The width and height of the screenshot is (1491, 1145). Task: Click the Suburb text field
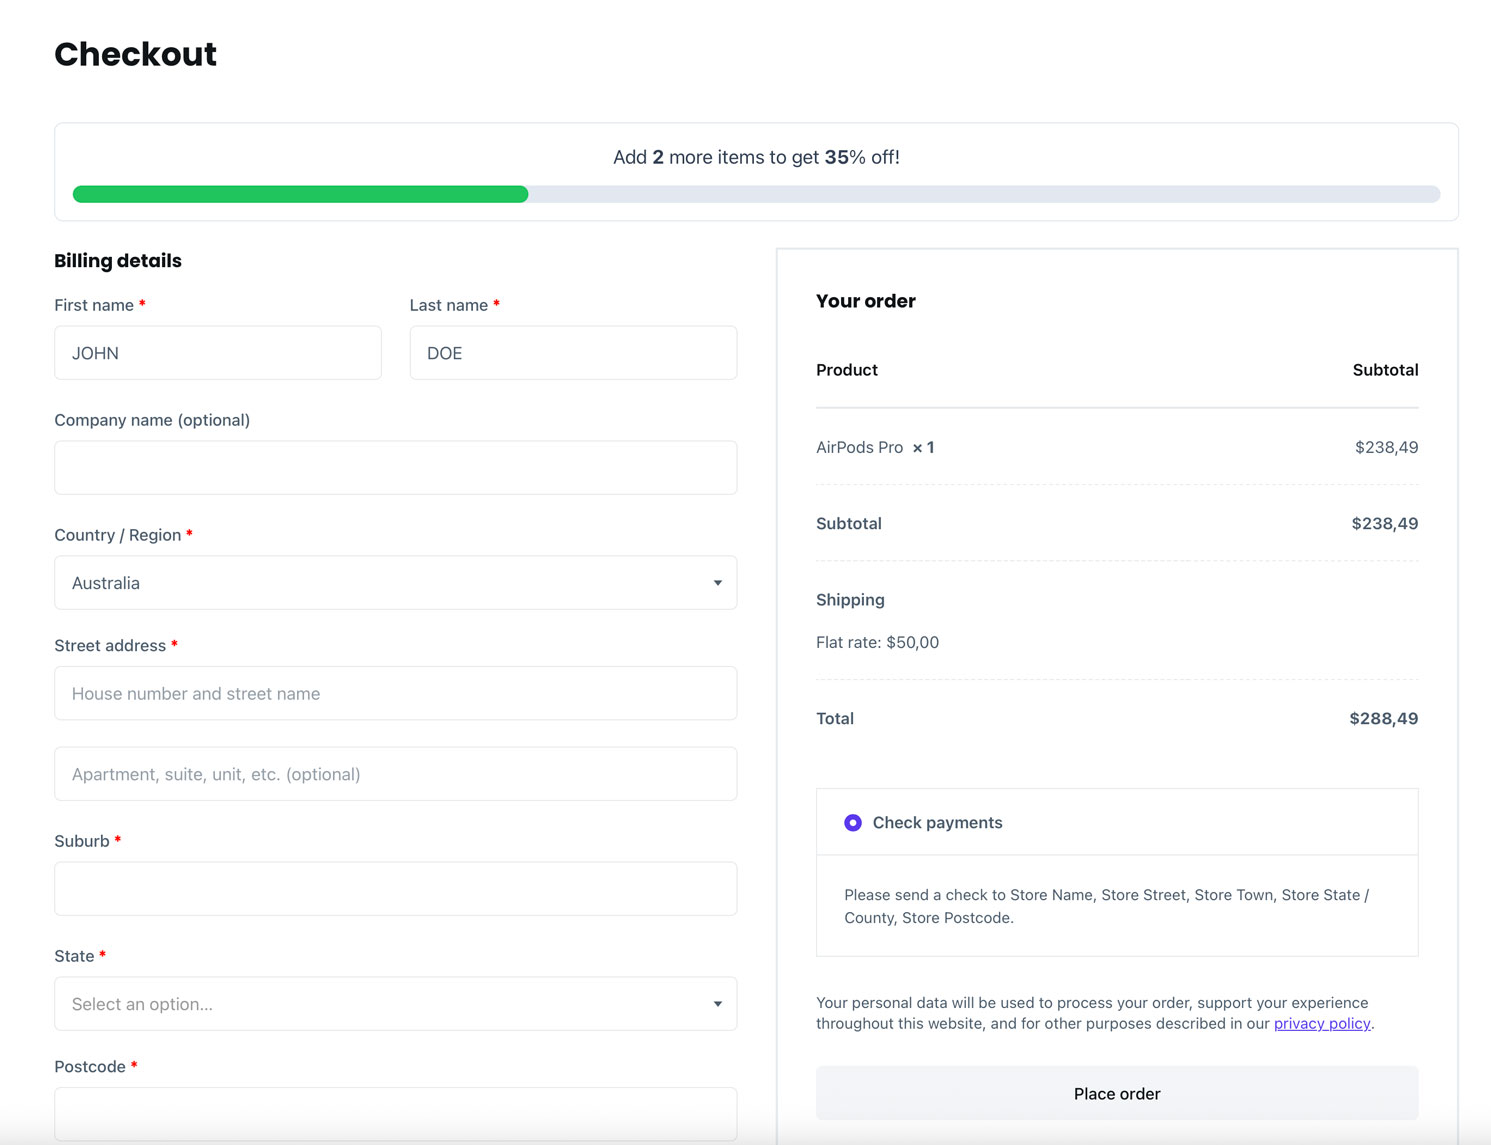coord(395,889)
